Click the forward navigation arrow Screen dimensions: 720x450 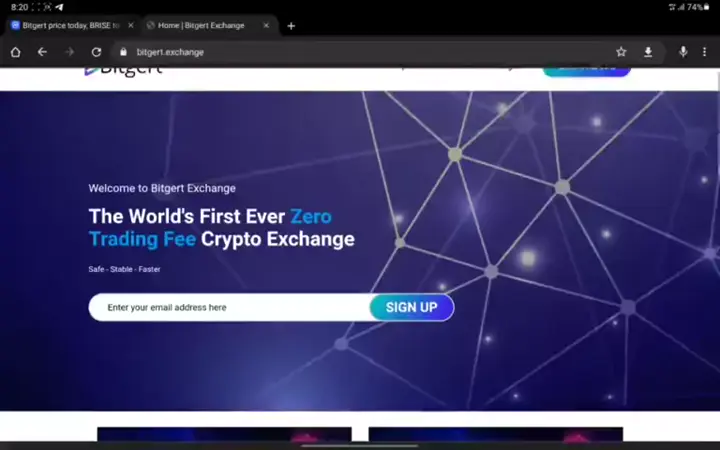coord(69,52)
